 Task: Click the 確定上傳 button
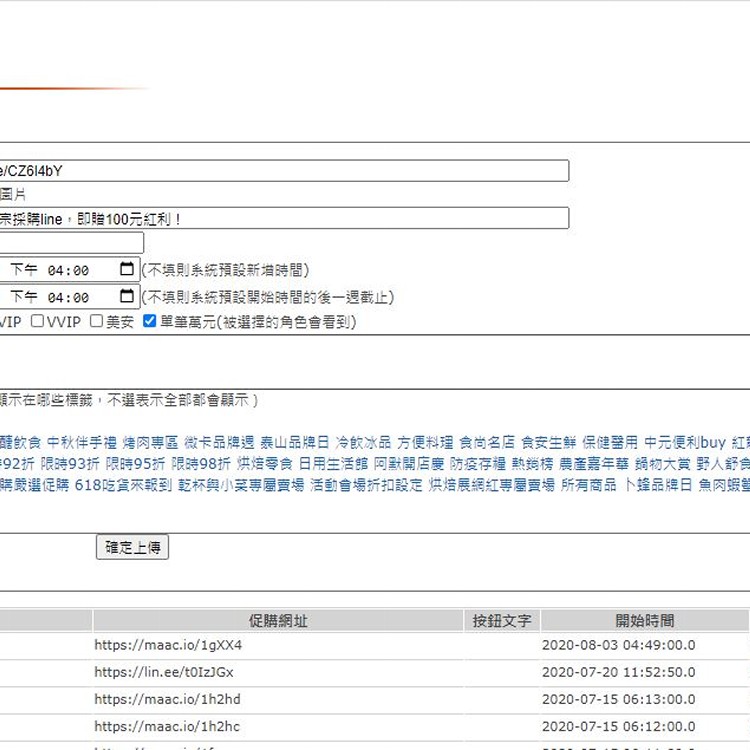tap(132, 547)
